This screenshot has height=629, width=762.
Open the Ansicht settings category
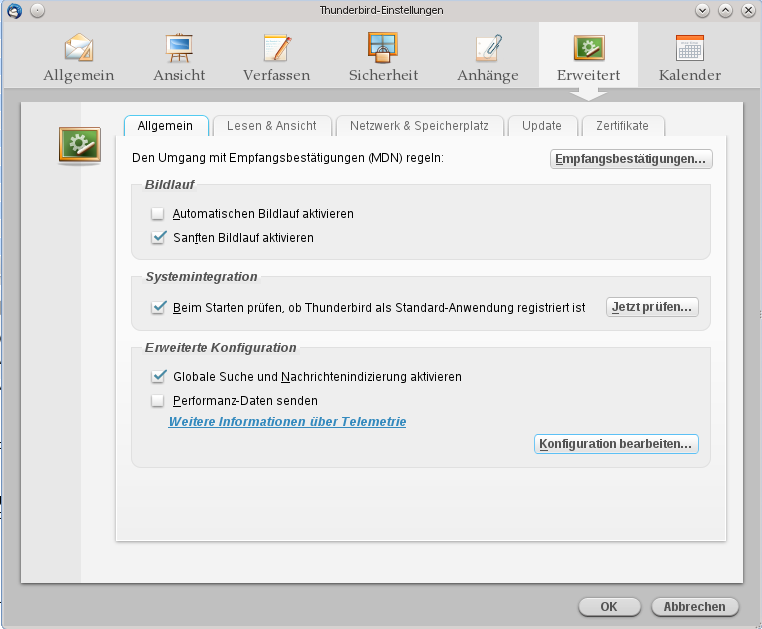(179, 57)
